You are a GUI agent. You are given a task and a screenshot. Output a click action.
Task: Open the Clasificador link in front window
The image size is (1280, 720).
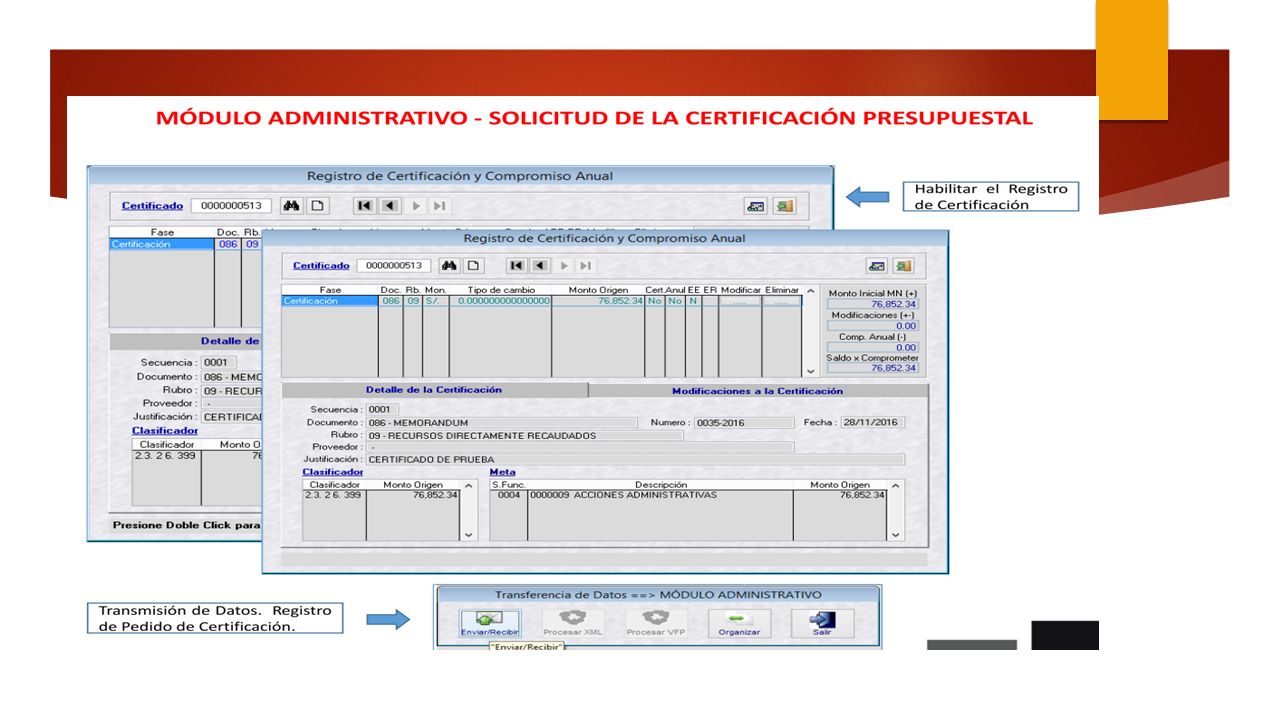(333, 472)
